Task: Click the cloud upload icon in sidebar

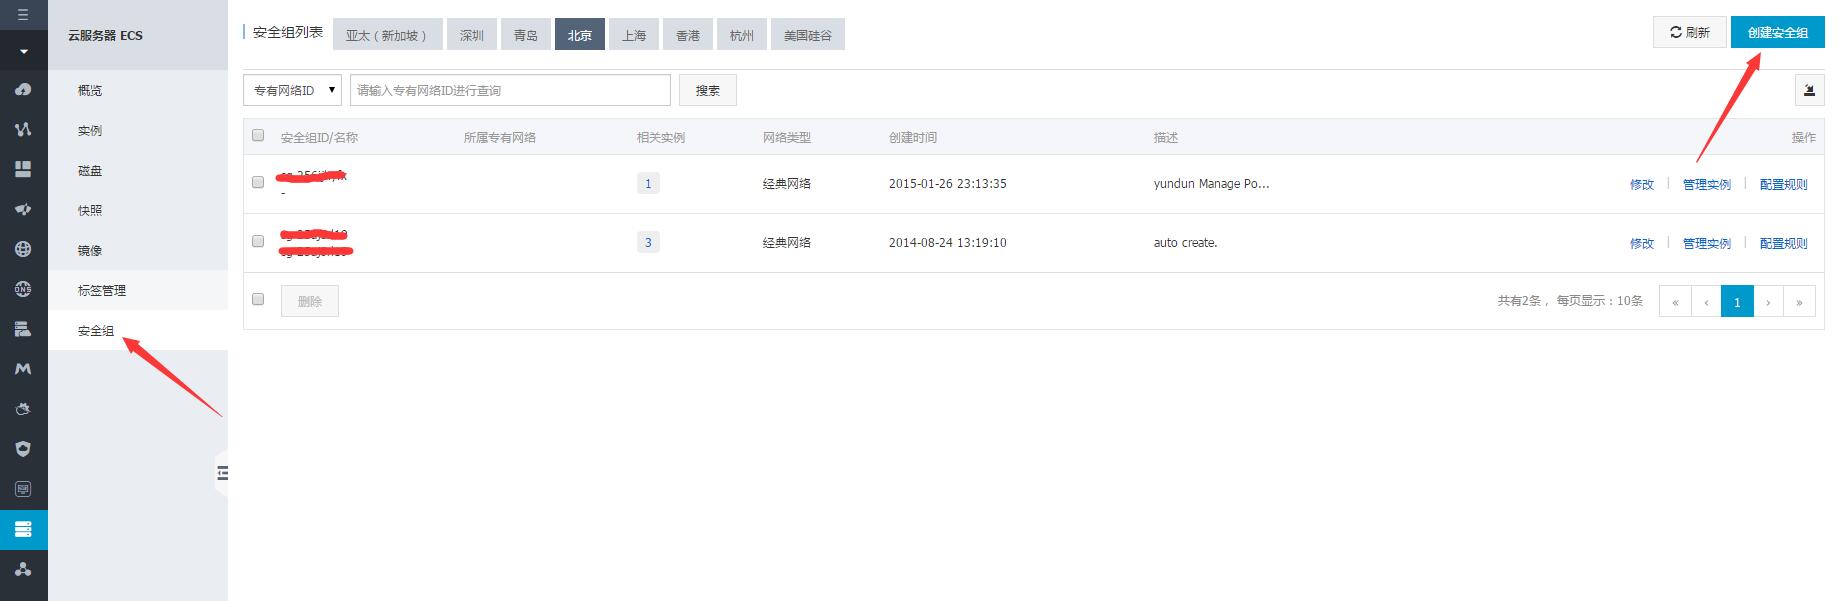Action: point(23,89)
